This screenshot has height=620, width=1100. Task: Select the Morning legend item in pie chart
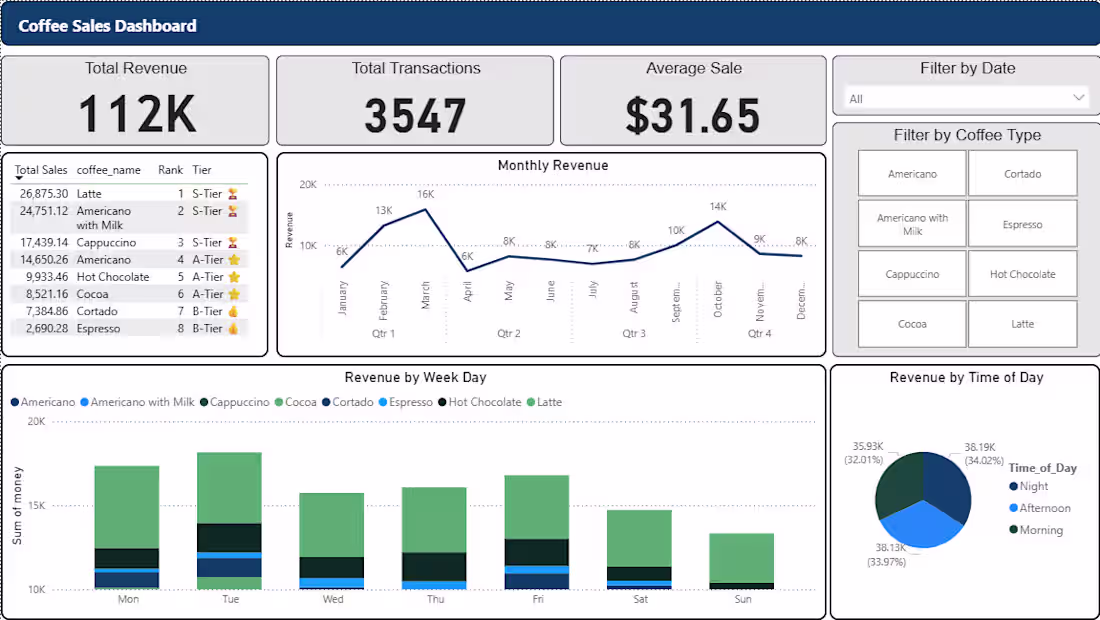point(1035,530)
